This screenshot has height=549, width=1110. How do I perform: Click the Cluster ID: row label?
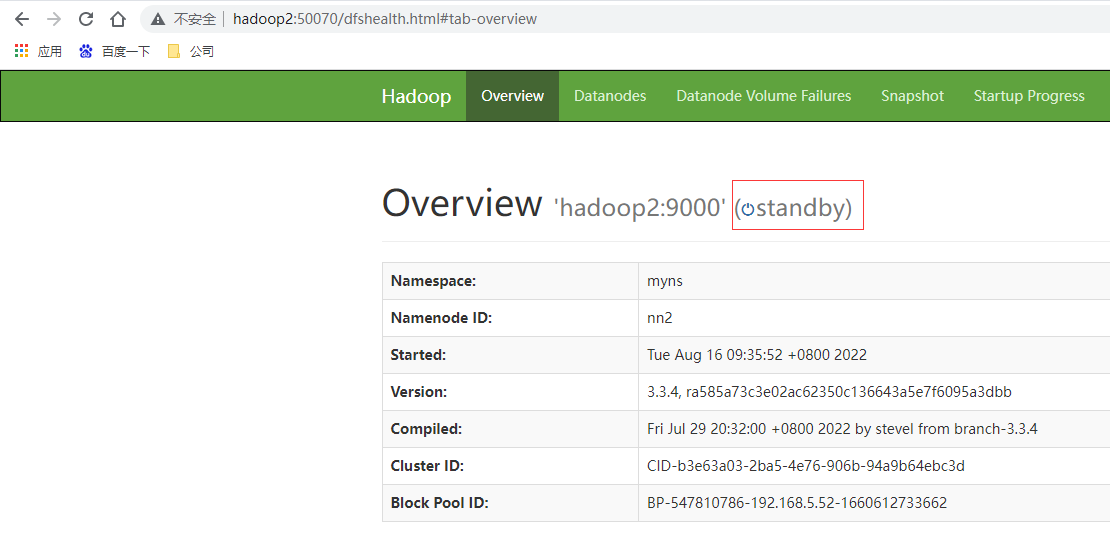(x=428, y=466)
